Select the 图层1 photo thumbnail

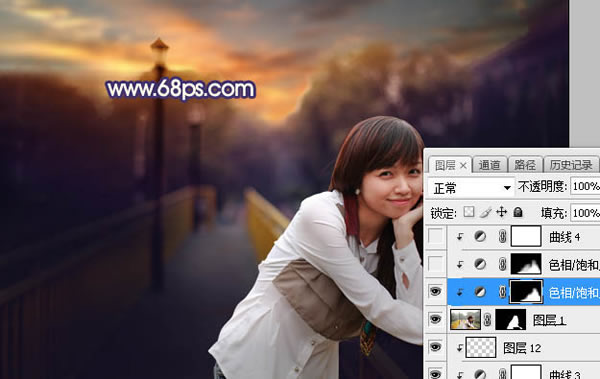click(x=465, y=319)
